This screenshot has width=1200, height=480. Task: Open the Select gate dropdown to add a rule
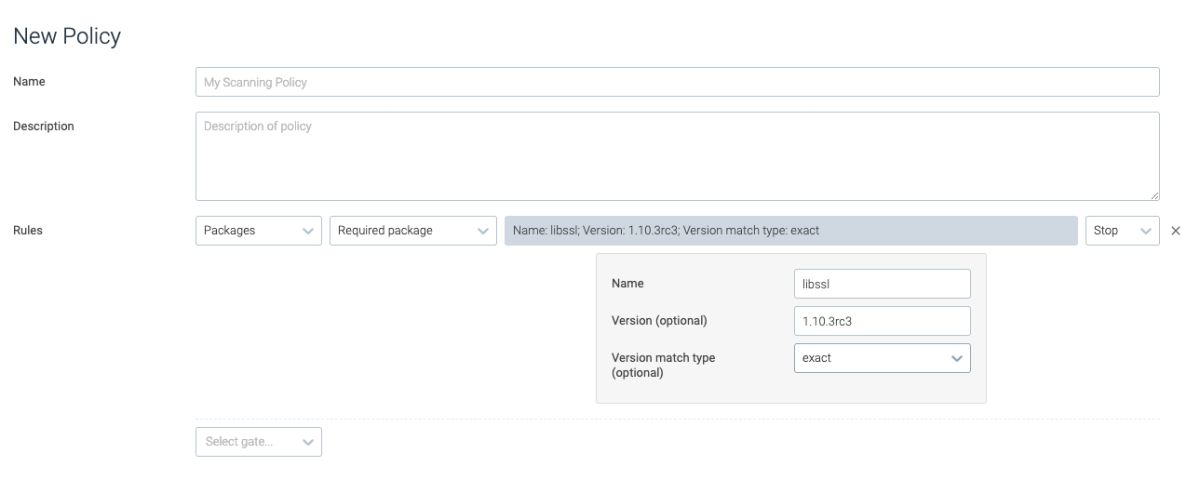(258, 442)
